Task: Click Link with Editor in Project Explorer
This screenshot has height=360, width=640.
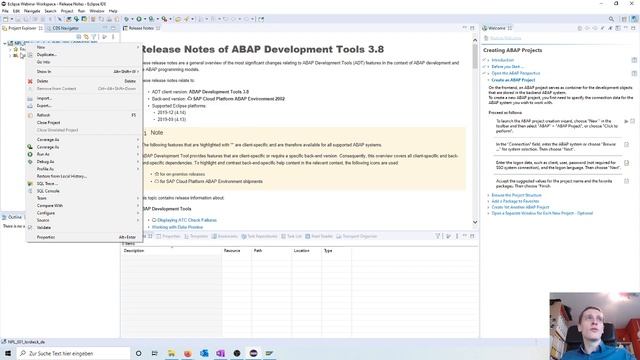Action: coord(86,37)
